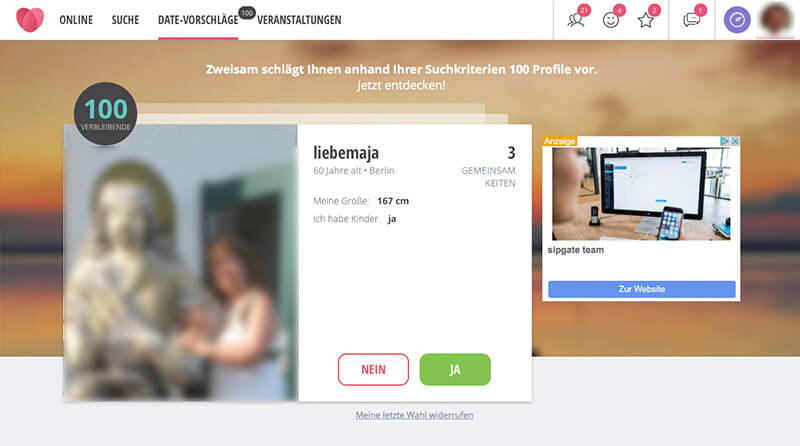Go to the Online tab
The width and height of the screenshot is (800, 446).
click(x=76, y=20)
